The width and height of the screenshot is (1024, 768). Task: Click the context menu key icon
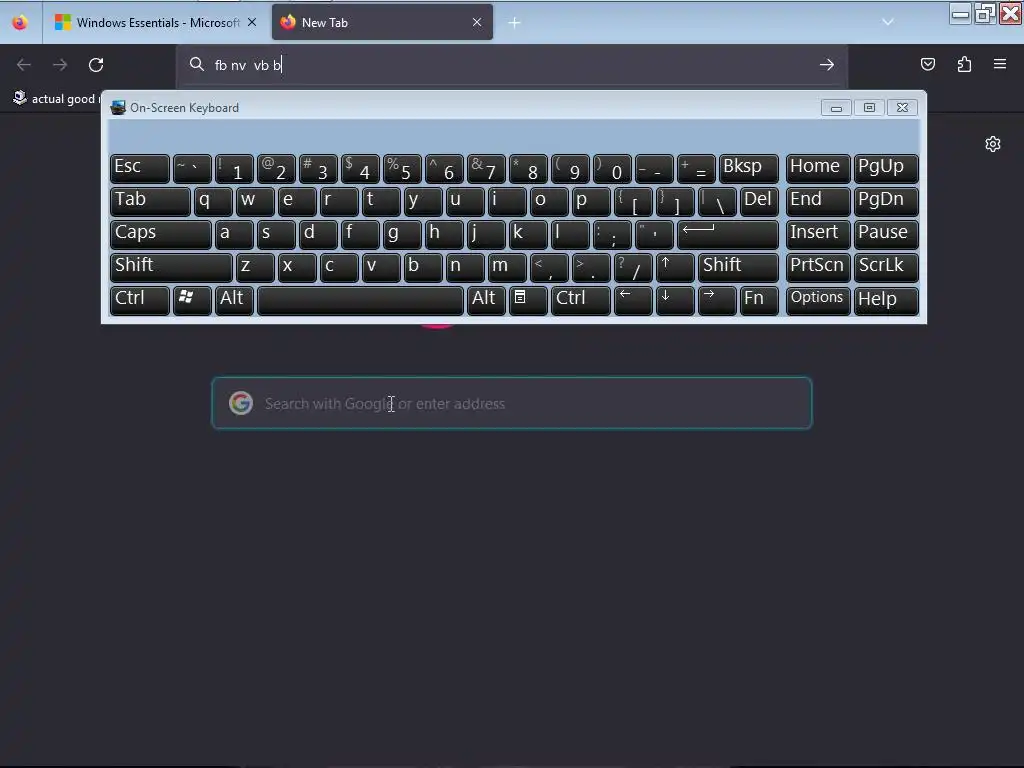tap(528, 300)
